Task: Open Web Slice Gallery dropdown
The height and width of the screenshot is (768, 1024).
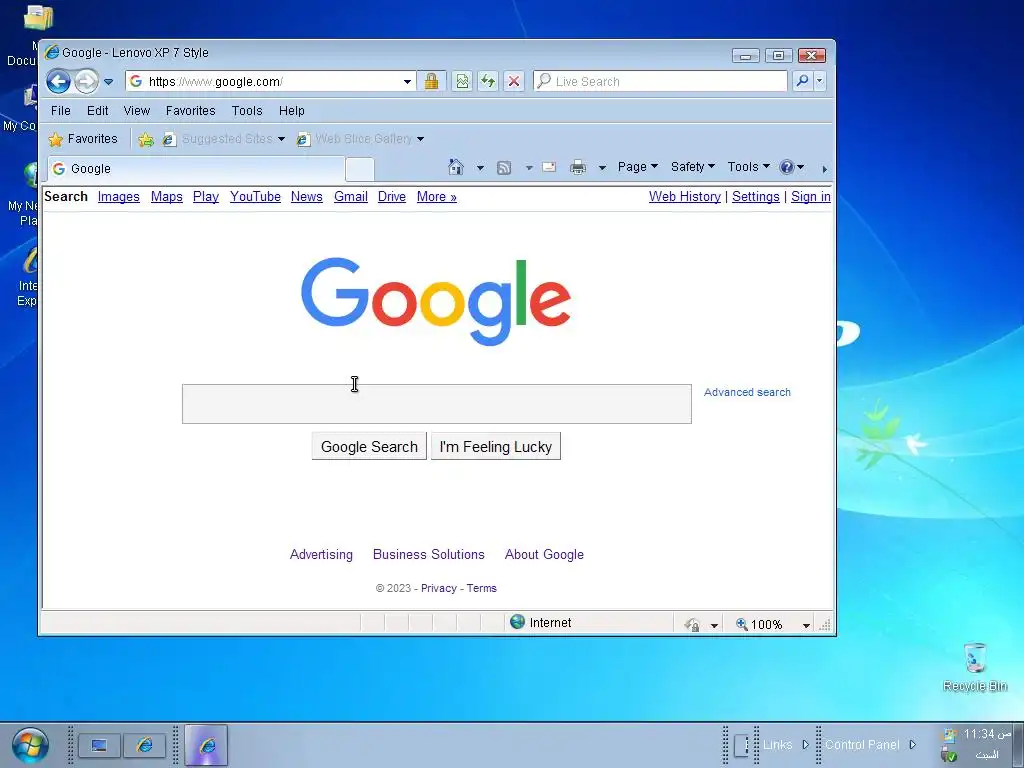Action: click(x=360, y=138)
